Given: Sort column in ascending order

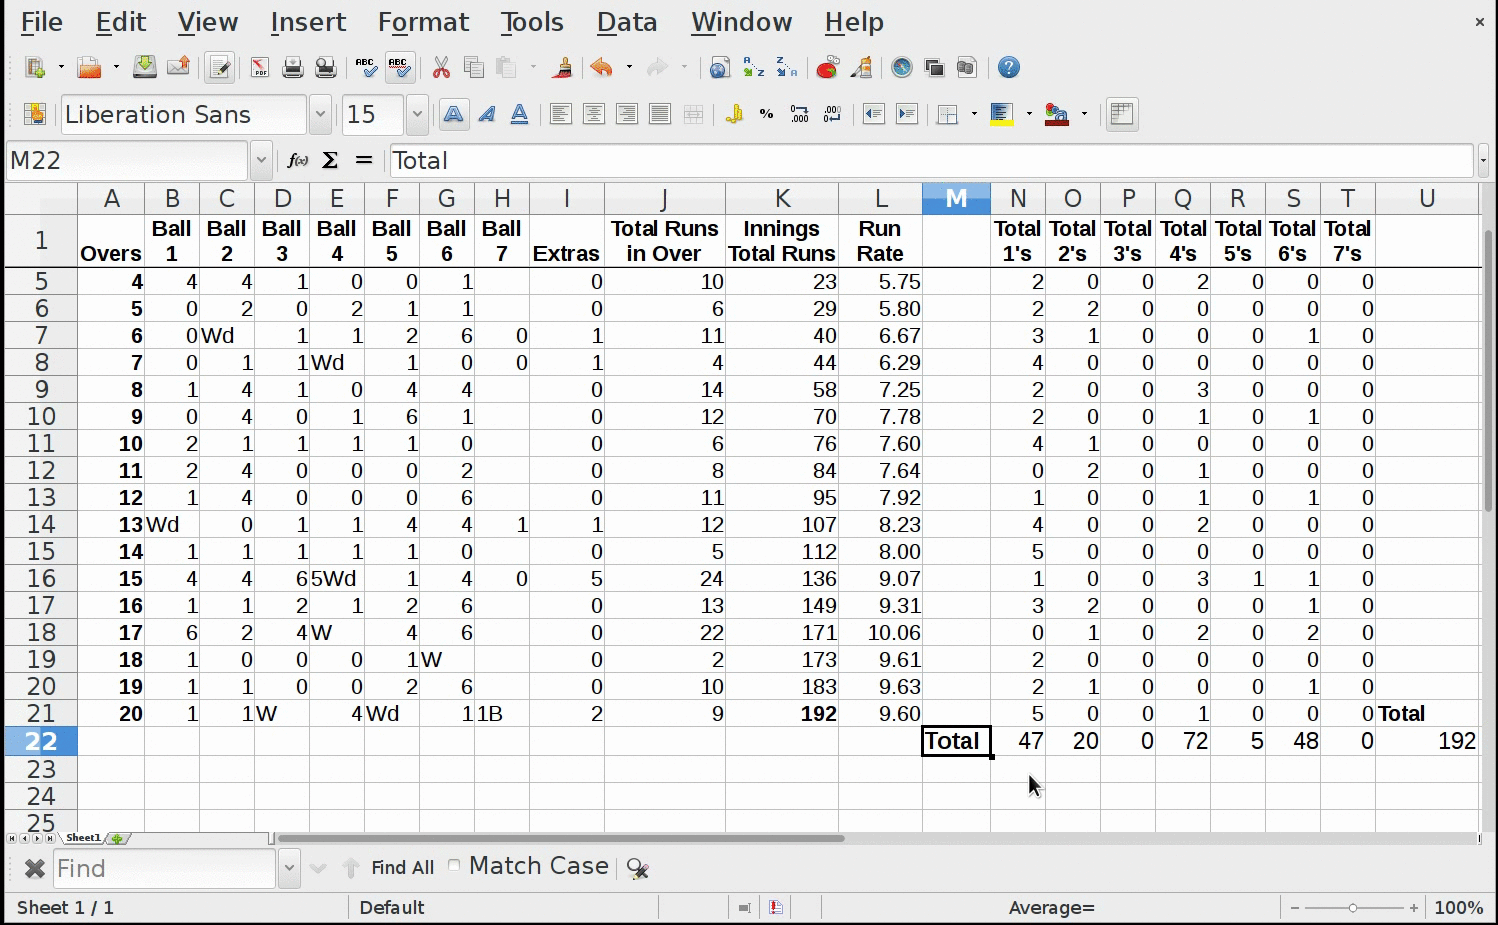Looking at the screenshot, I should tap(753, 68).
